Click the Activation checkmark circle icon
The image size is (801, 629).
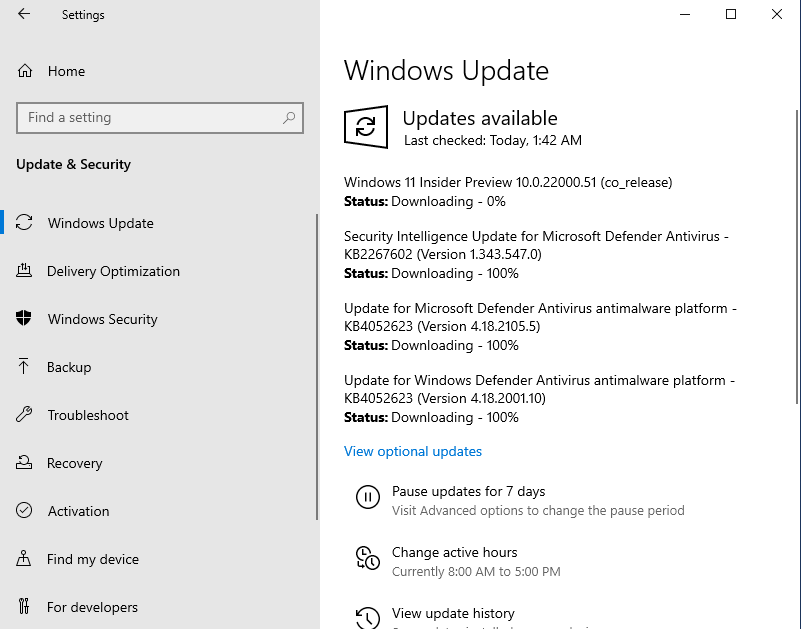(x=24, y=510)
